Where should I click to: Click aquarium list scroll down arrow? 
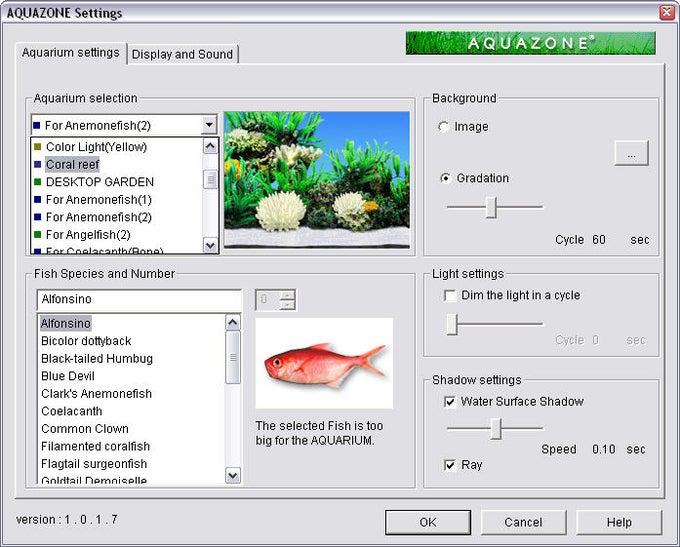coord(210,246)
